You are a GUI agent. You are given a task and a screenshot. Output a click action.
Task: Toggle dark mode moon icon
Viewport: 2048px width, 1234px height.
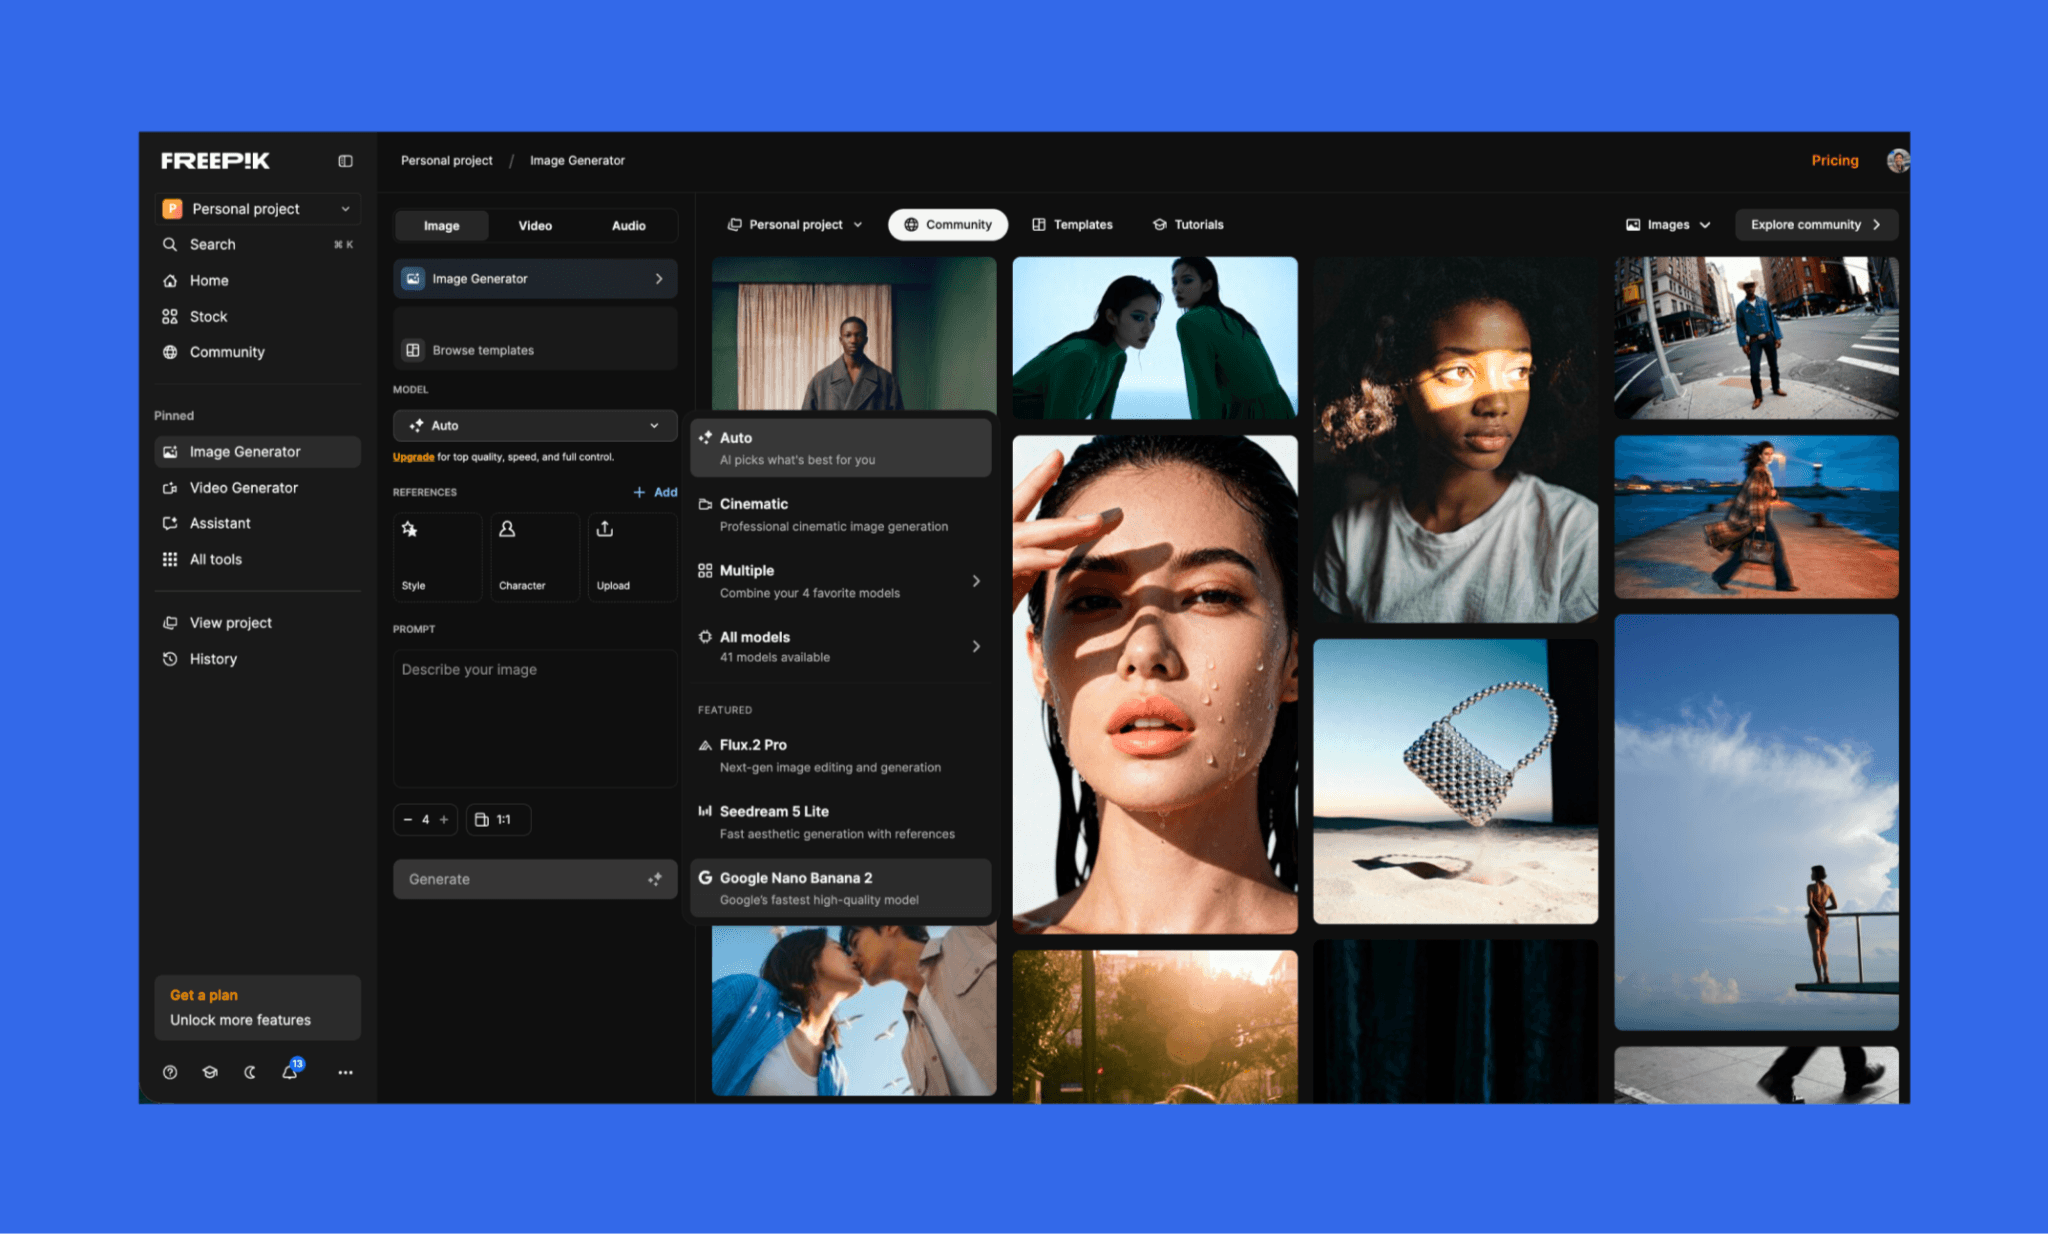[250, 1072]
